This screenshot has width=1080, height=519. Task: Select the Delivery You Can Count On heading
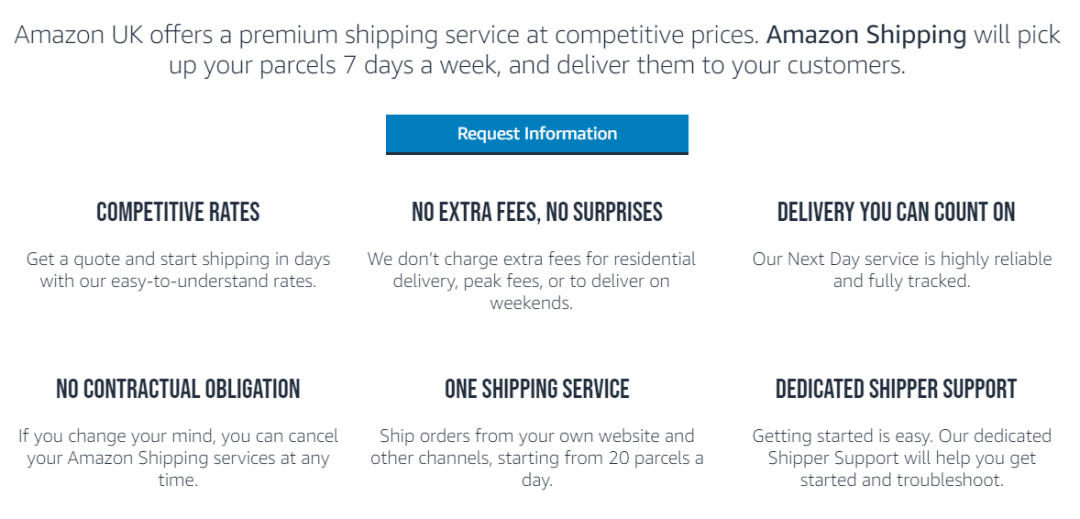pos(896,212)
